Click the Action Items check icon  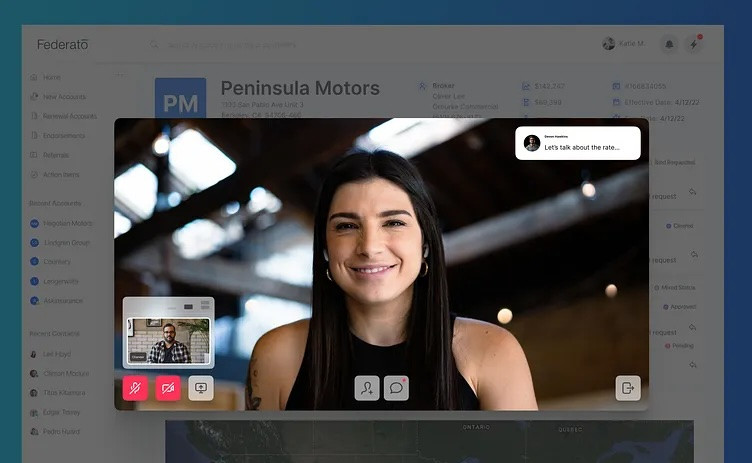click(34, 175)
